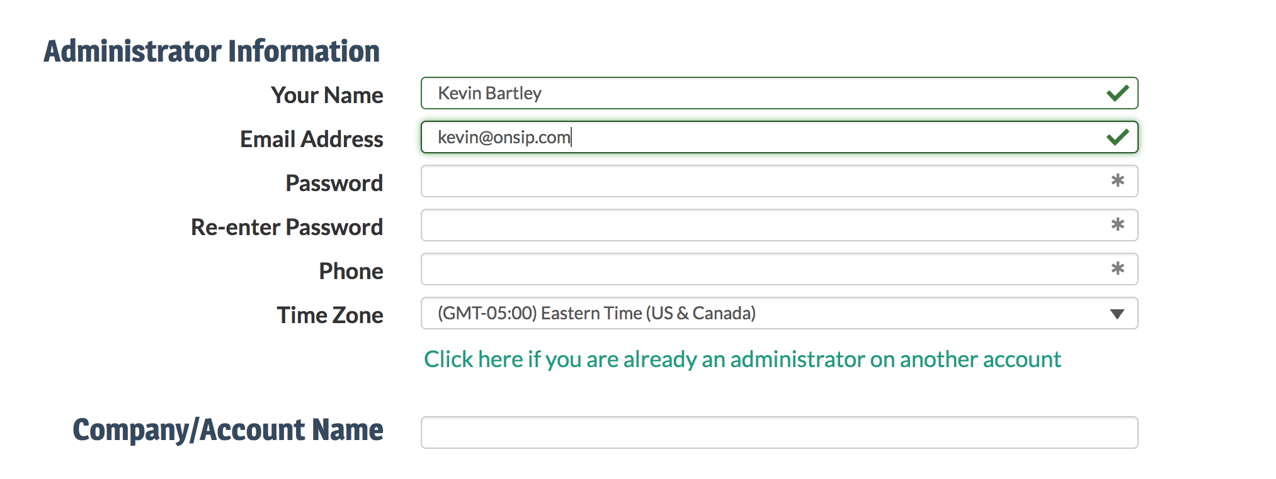Focus the empty Password input box
Viewport: 1276px width, 479px height.
(x=760, y=182)
